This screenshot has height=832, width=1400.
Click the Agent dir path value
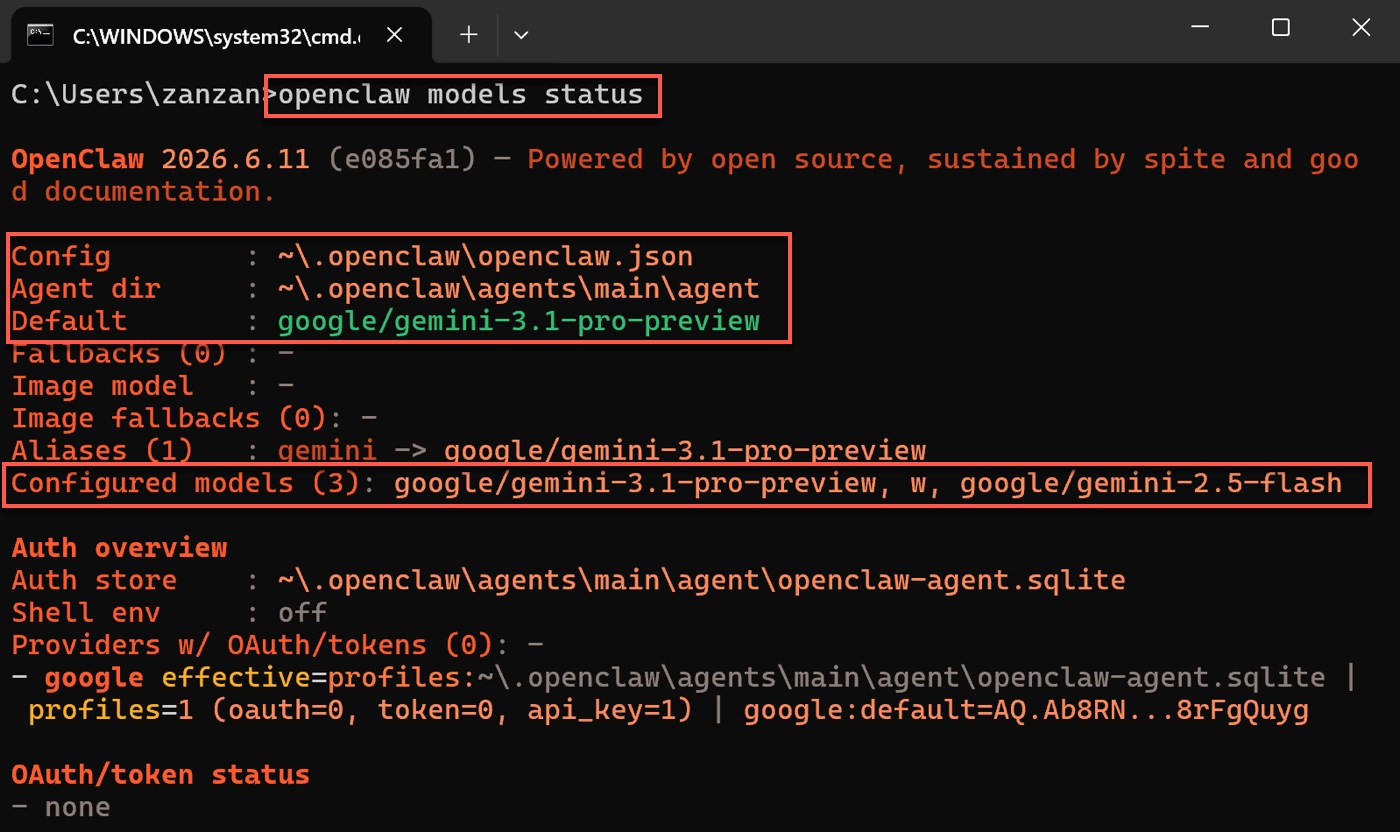point(519,289)
